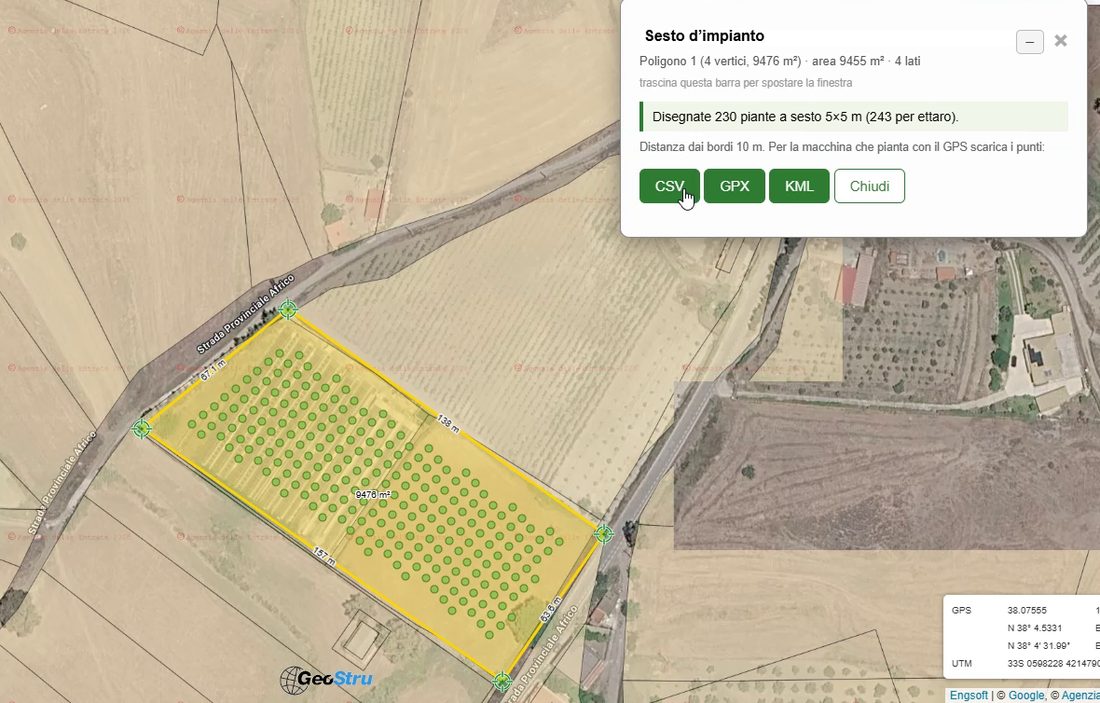Click the Poligono 1 summary line

click(x=779, y=61)
